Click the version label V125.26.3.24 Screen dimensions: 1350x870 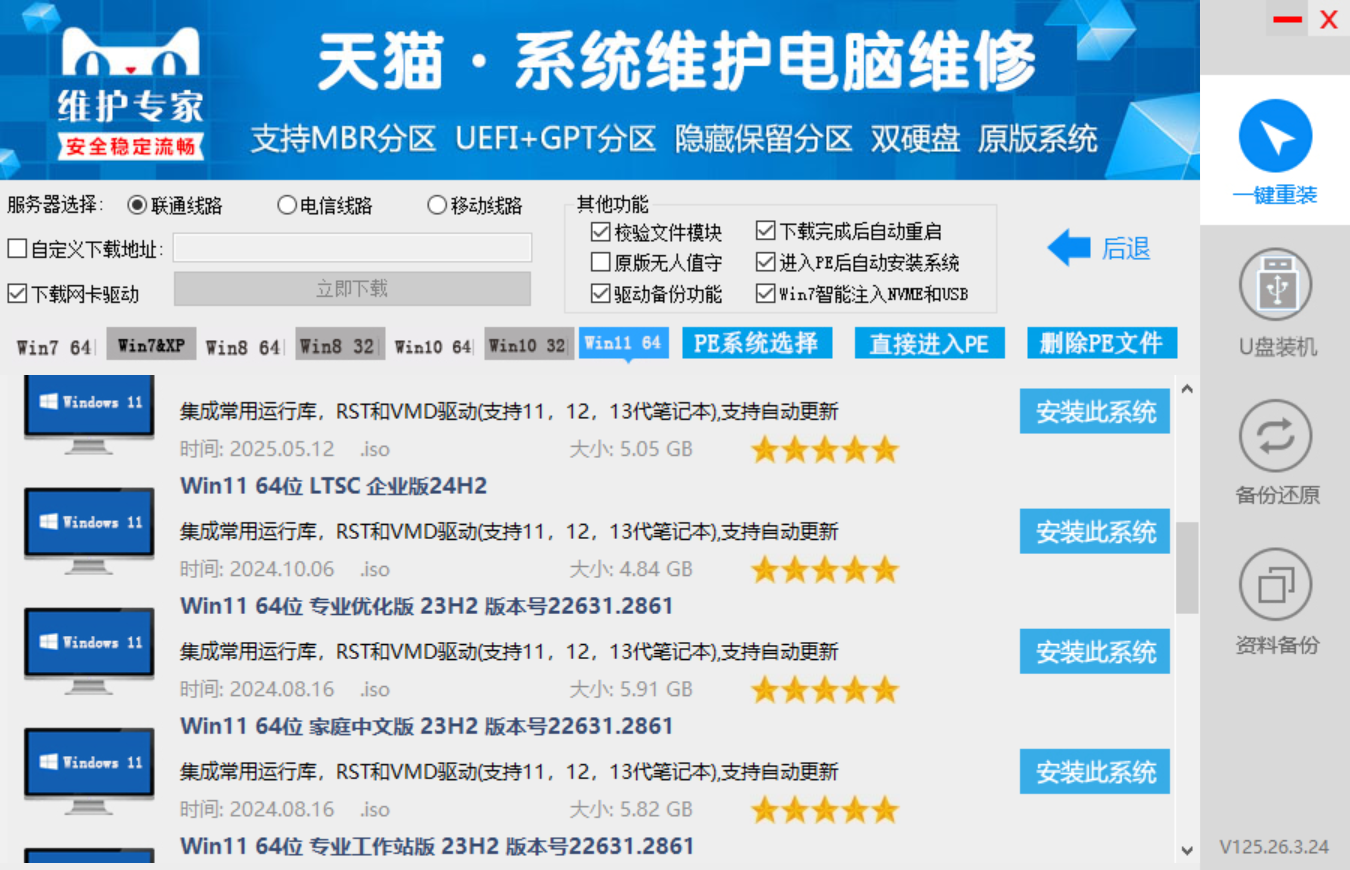pos(1274,847)
